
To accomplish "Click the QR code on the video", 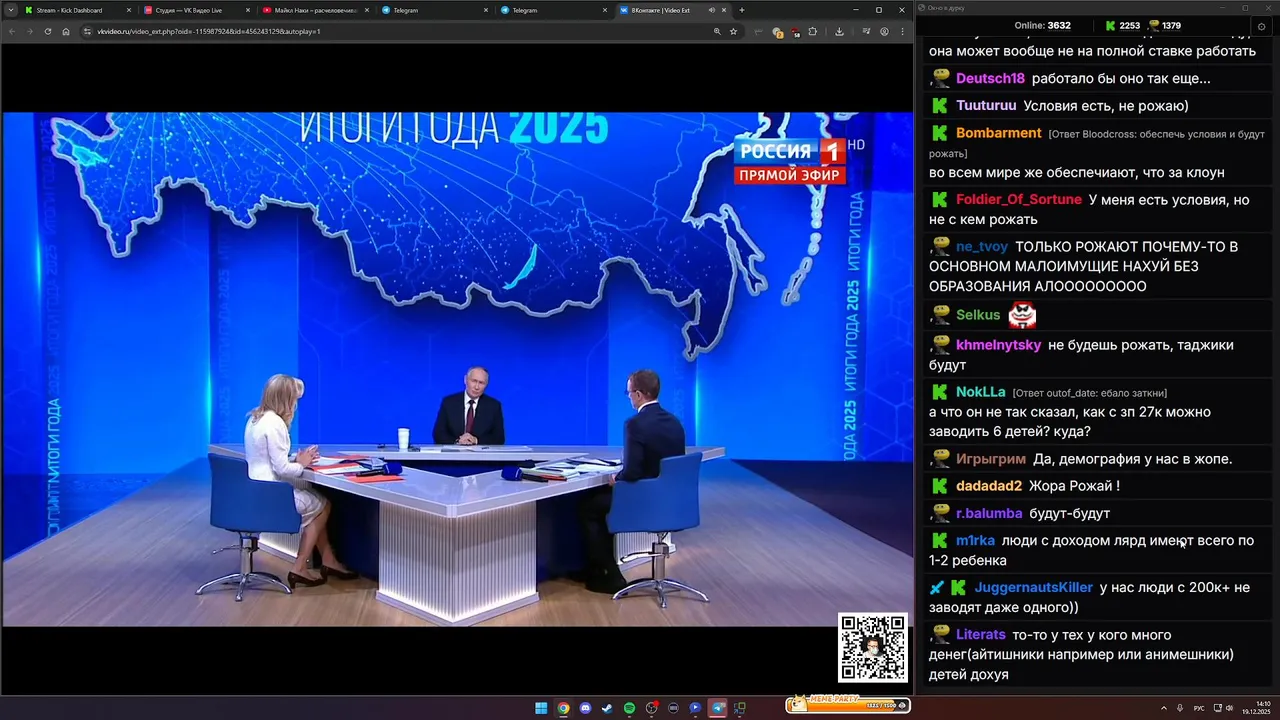I will point(873,648).
